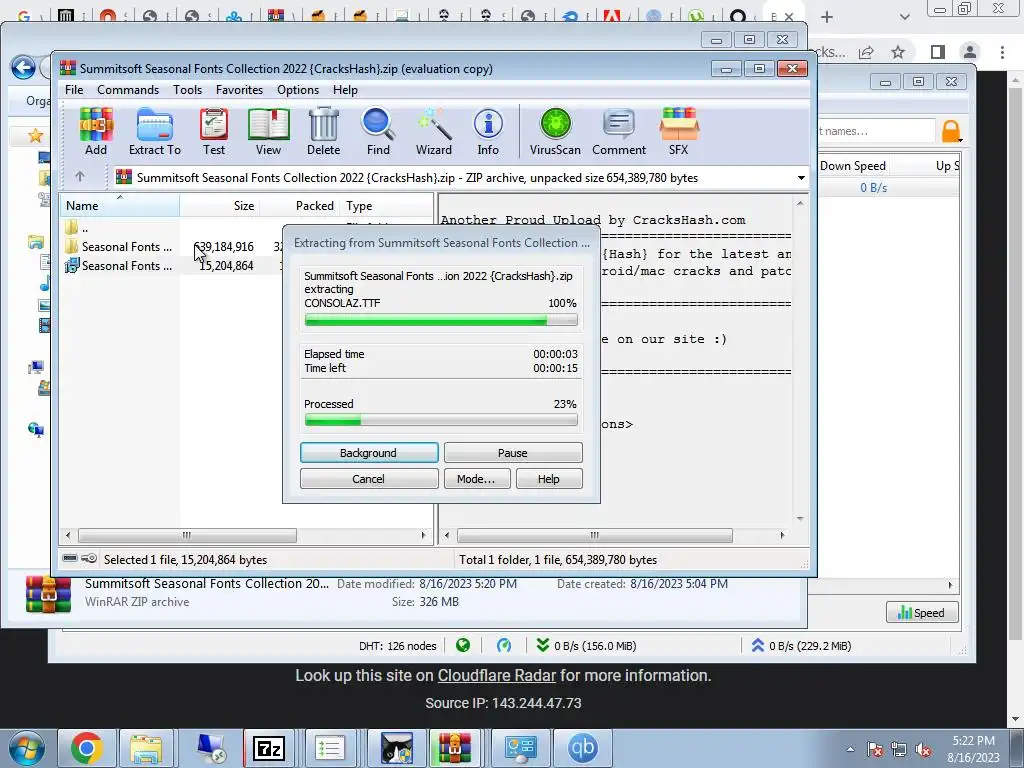Open extraction Mode settings
Screen dimensions: 1024x768
coord(477,479)
